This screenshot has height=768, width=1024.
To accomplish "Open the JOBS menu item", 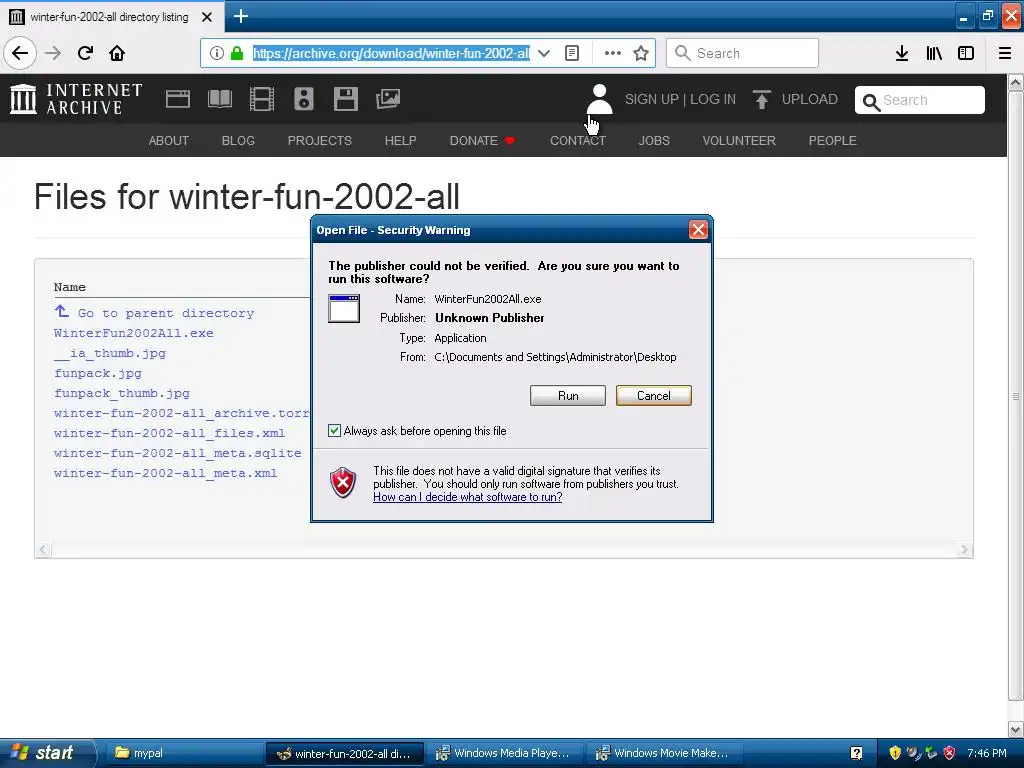I will point(654,140).
